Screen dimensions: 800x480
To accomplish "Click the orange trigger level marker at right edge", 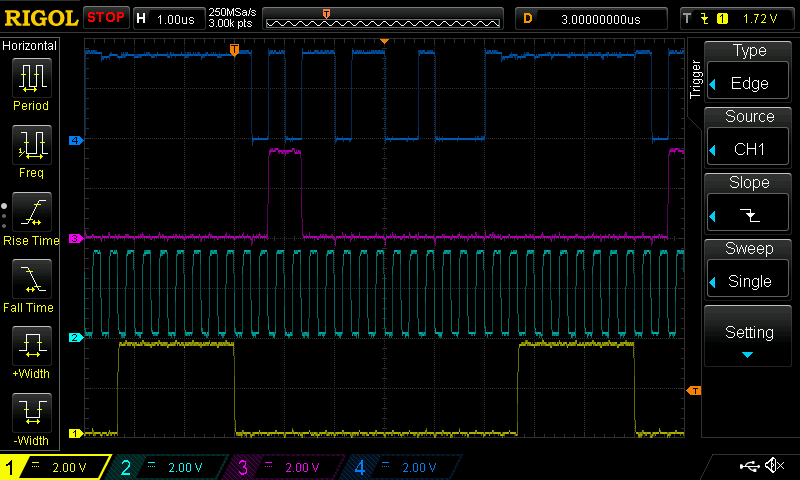I will [693, 391].
